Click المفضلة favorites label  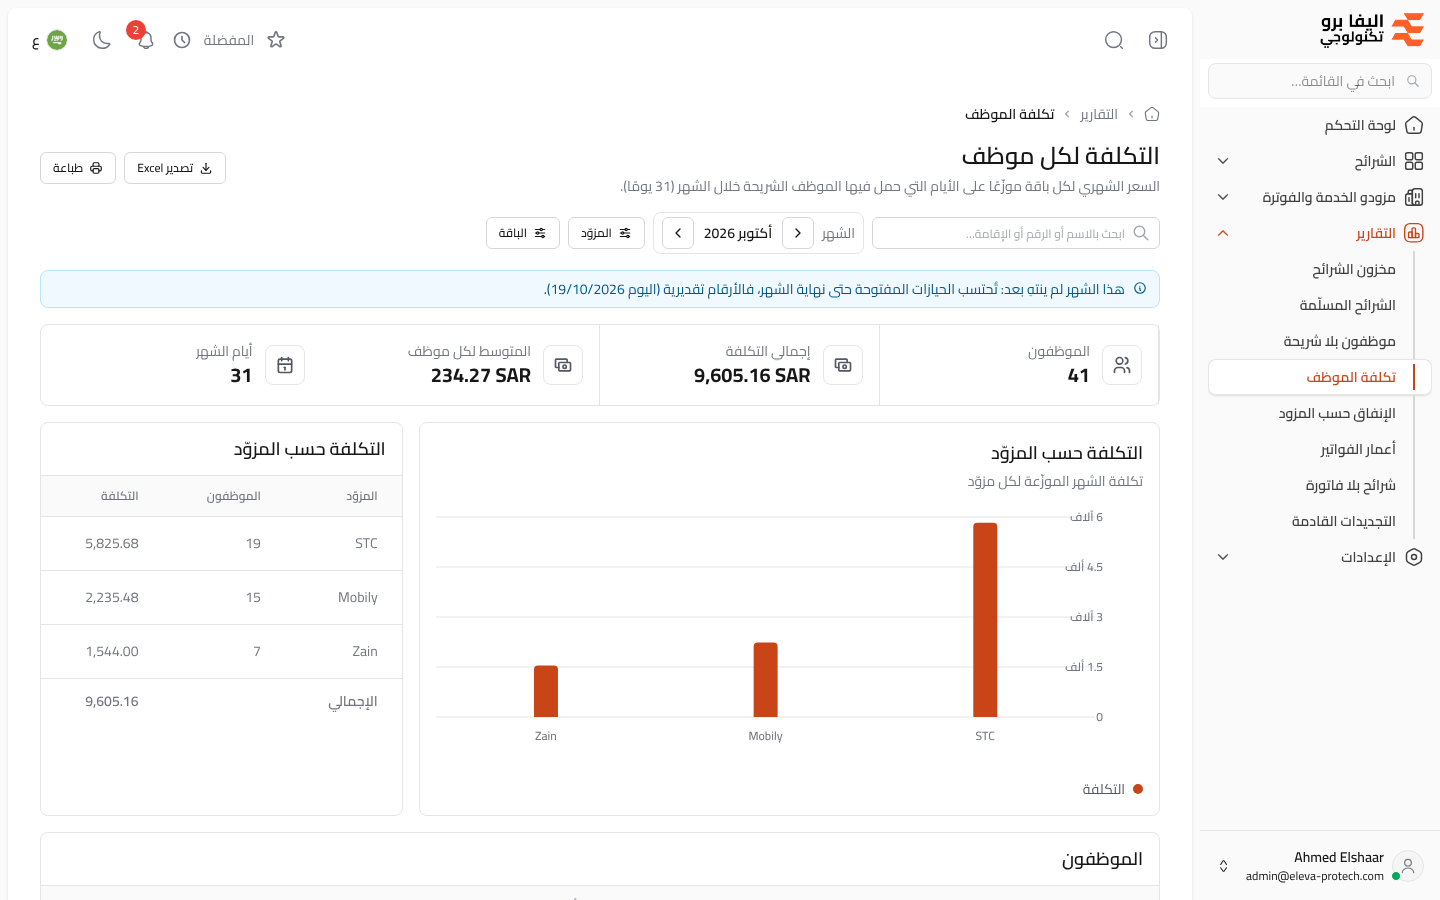(228, 40)
